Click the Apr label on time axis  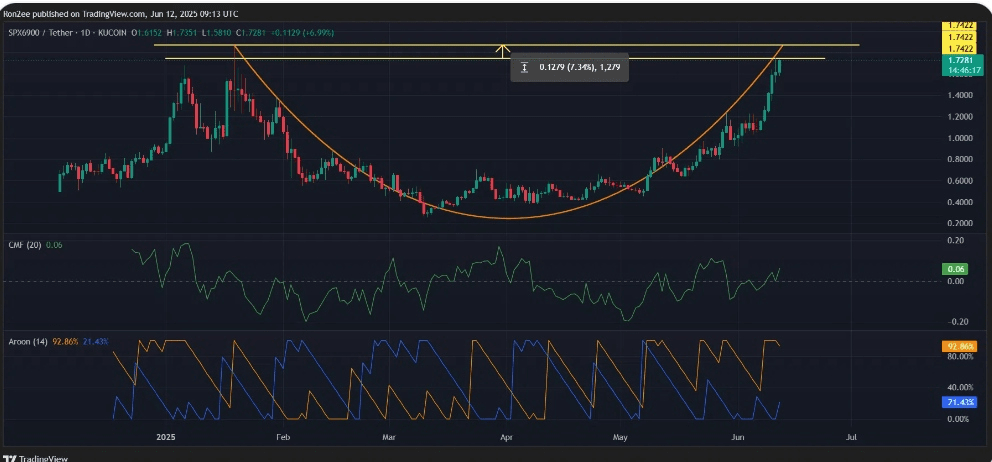pyautogui.click(x=506, y=437)
